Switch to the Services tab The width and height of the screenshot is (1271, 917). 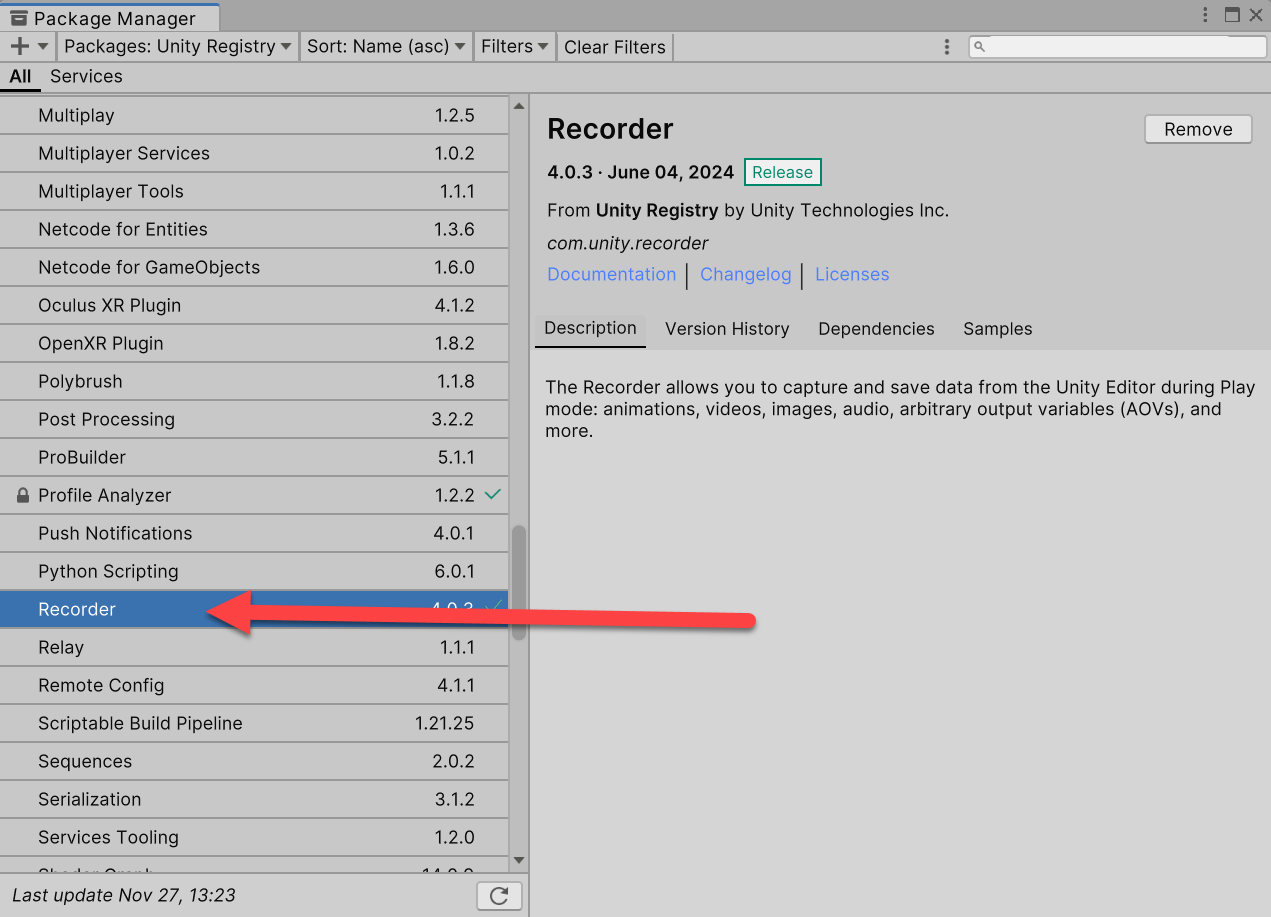(86, 76)
